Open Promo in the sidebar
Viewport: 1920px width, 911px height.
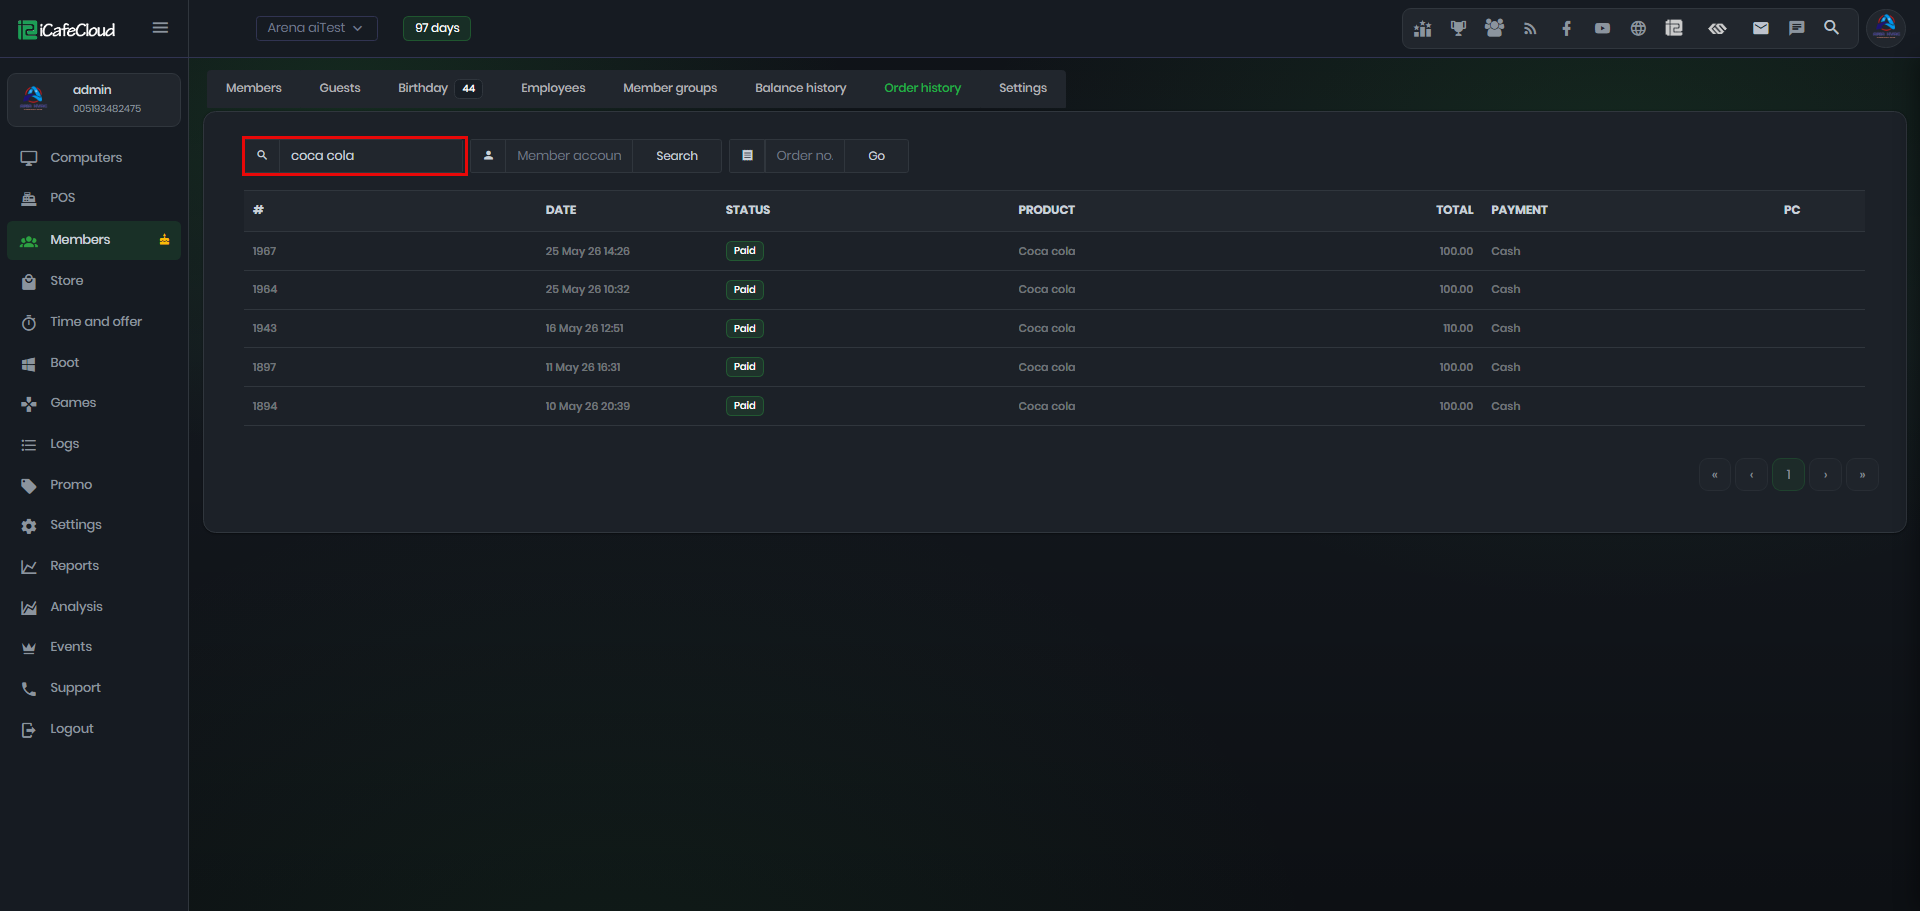pos(94,485)
